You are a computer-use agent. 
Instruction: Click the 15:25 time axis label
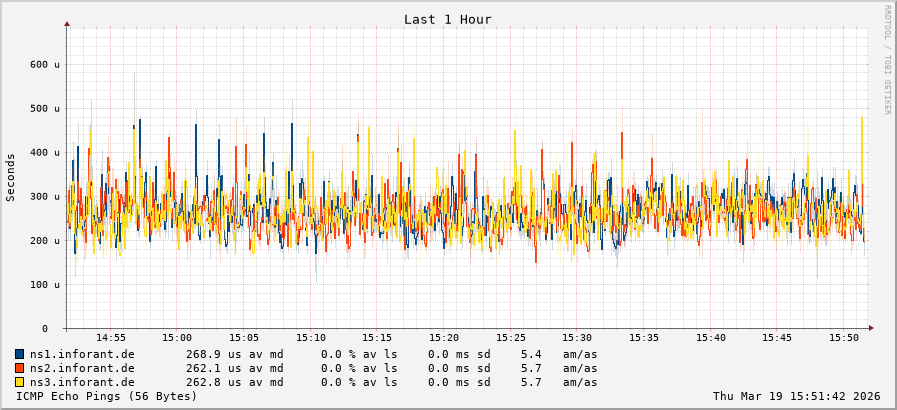click(511, 338)
